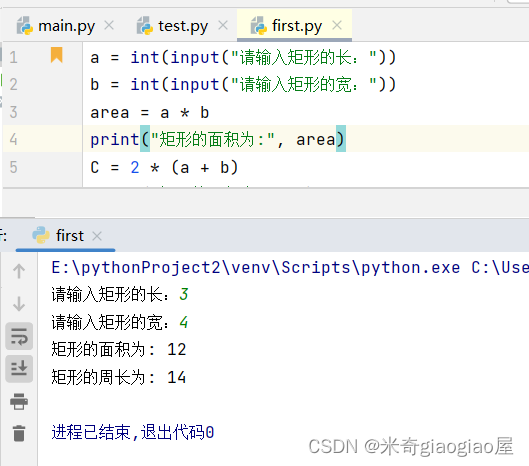
Task: Open the 'first' run tab
Action: coord(65,236)
